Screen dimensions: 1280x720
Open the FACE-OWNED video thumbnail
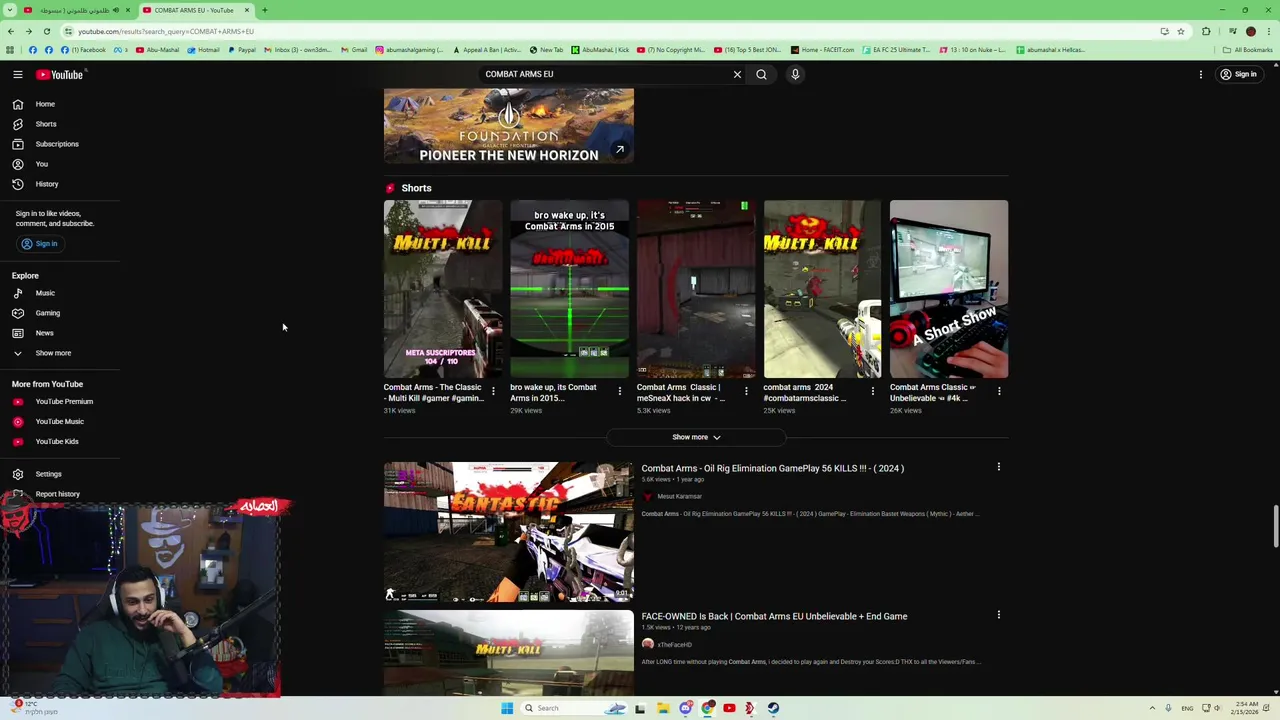[x=508, y=653]
